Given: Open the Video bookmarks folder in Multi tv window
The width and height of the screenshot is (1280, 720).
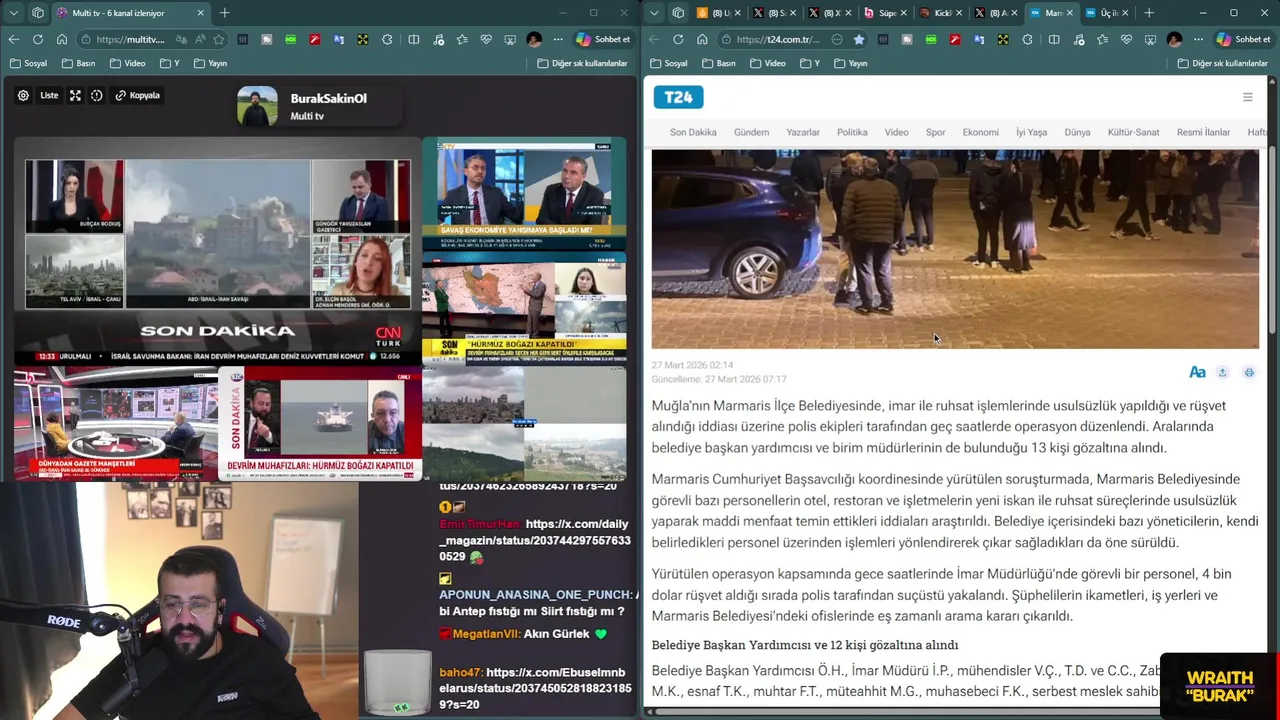Looking at the screenshot, I should click(x=127, y=63).
